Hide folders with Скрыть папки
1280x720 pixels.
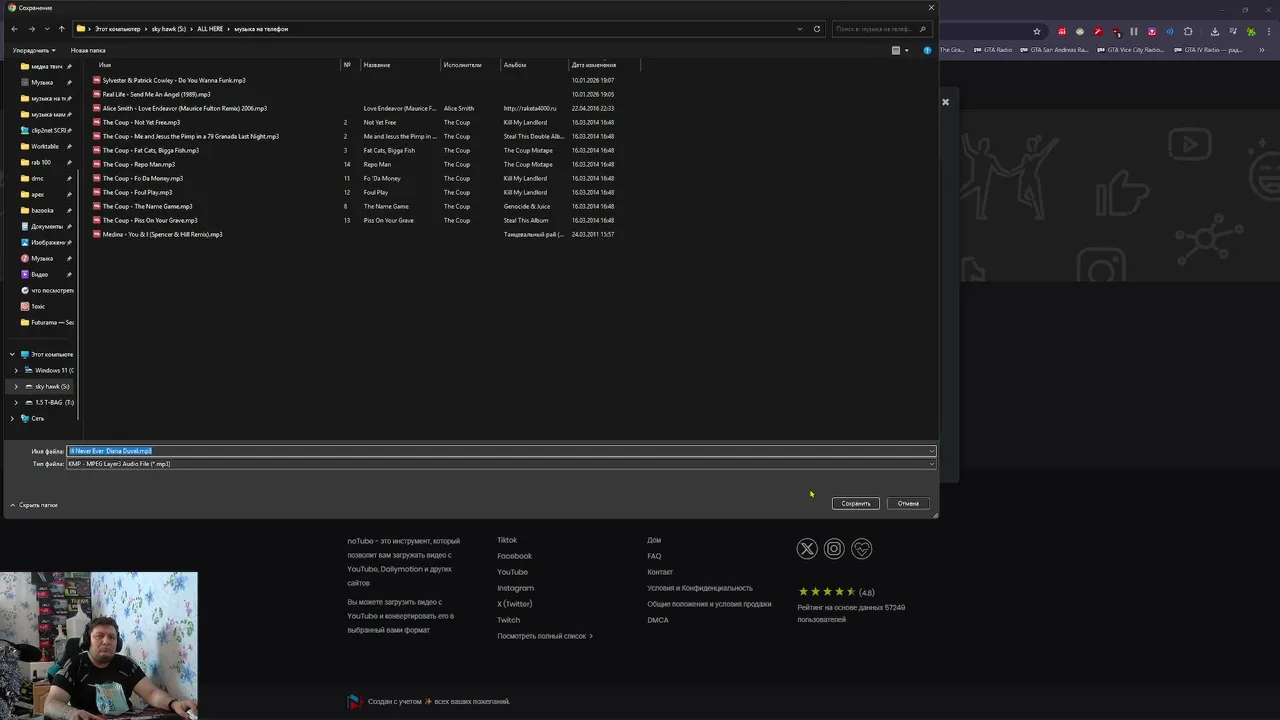[34, 505]
